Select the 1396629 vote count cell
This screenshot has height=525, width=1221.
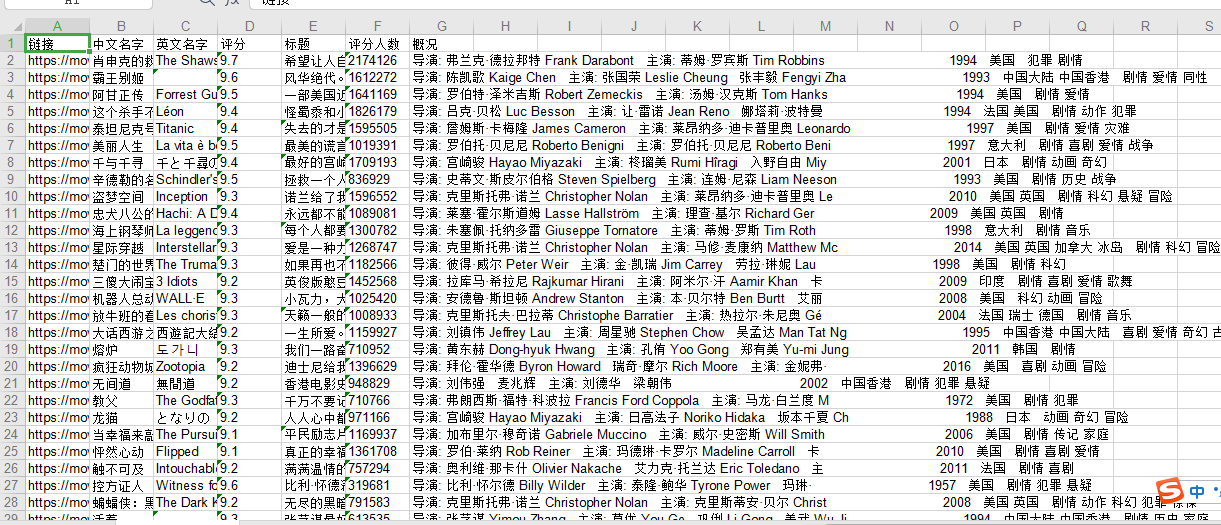(x=378, y=366)
